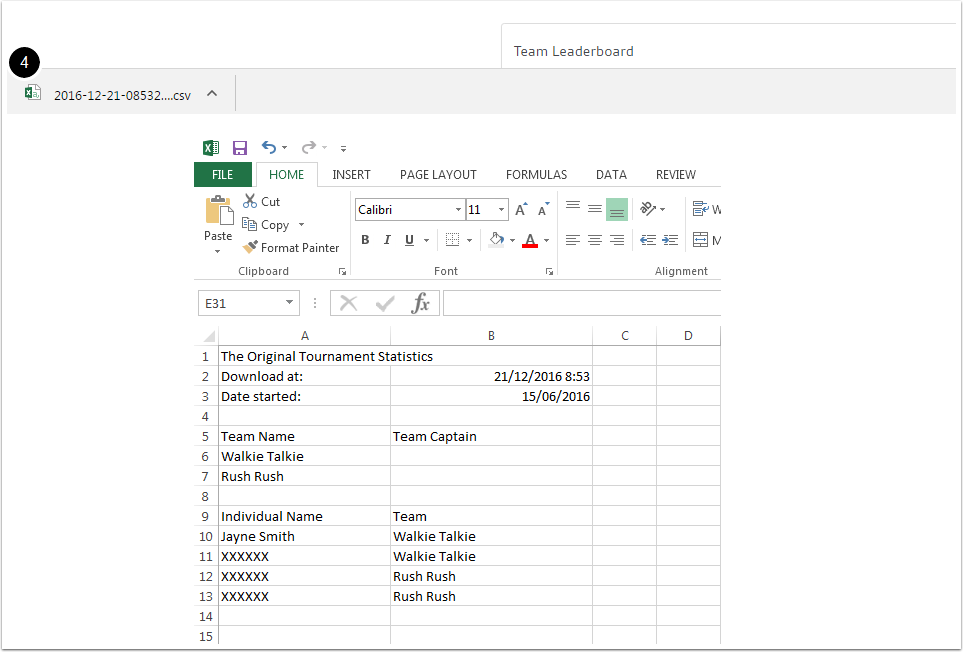Center text horizontally

tap(595, 240)
